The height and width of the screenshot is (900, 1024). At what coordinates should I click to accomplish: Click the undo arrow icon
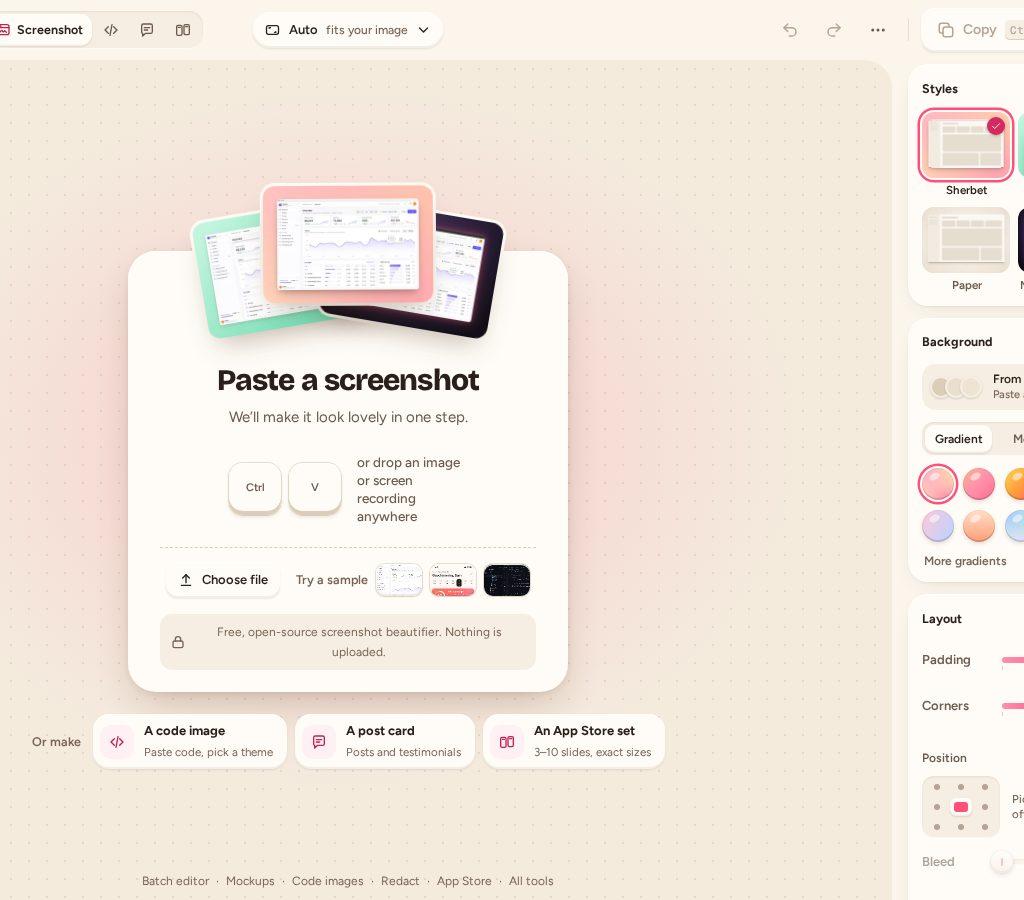click(790, 30)
